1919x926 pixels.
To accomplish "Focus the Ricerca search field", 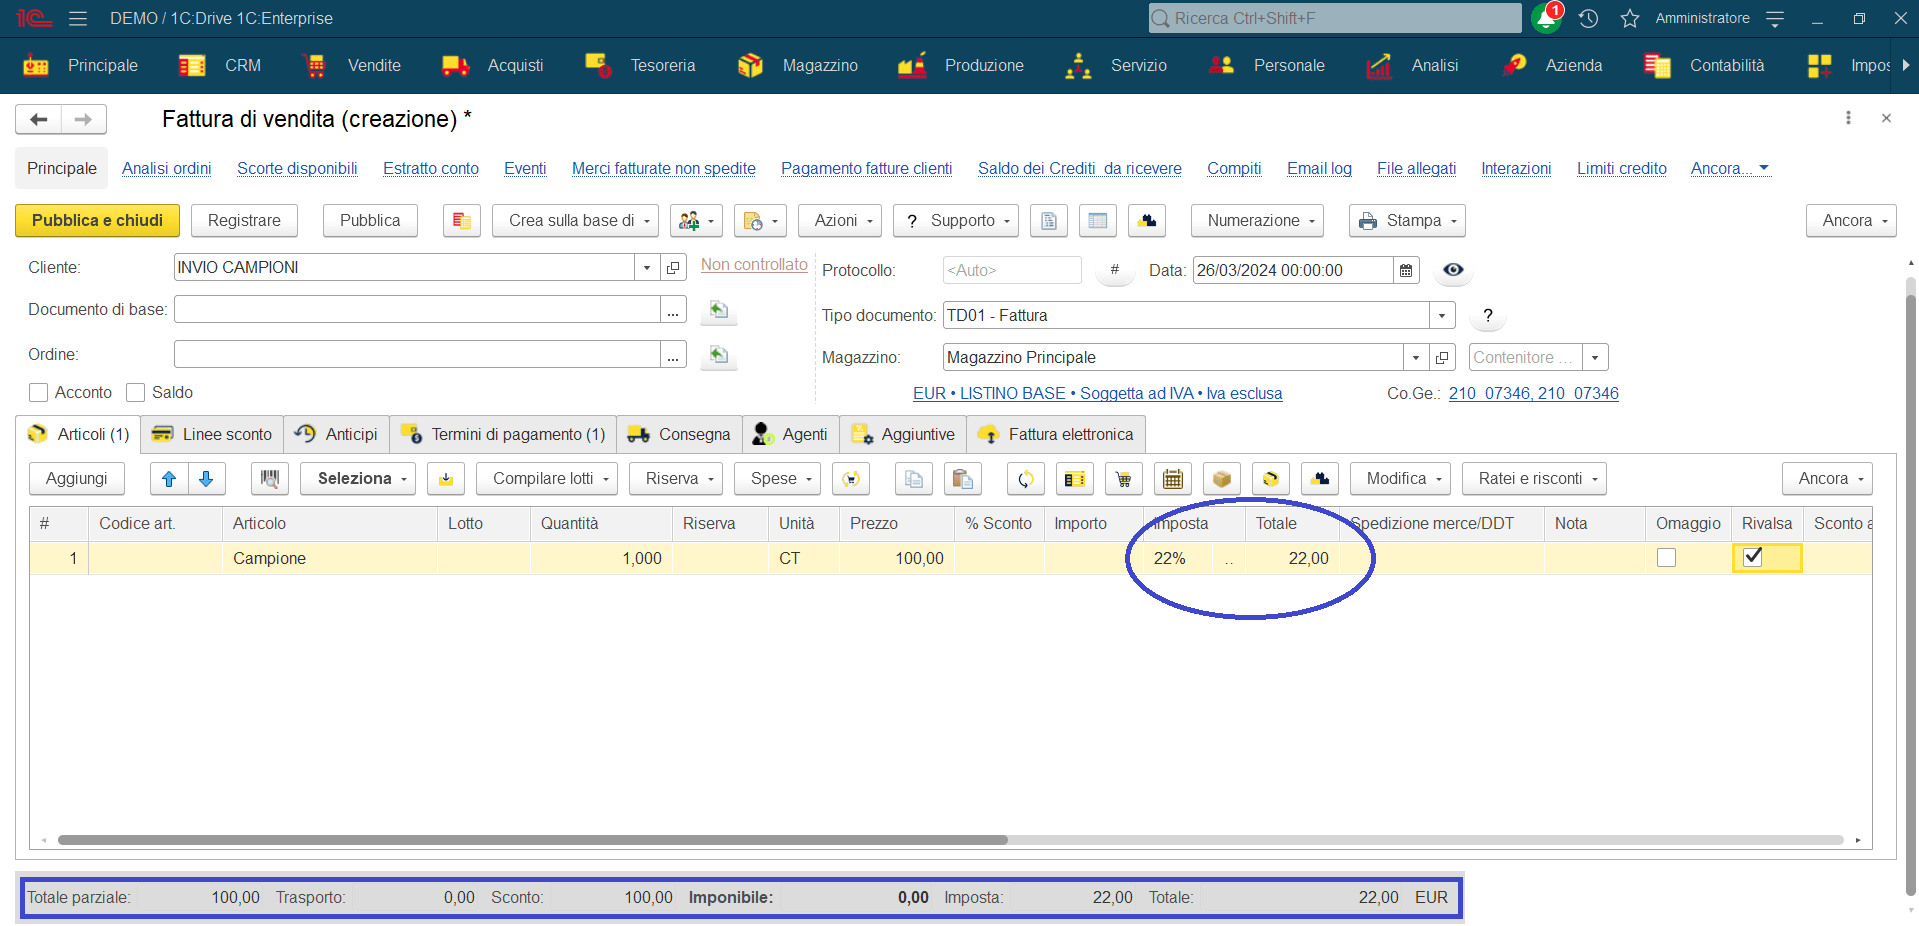I will (1335, 18).
